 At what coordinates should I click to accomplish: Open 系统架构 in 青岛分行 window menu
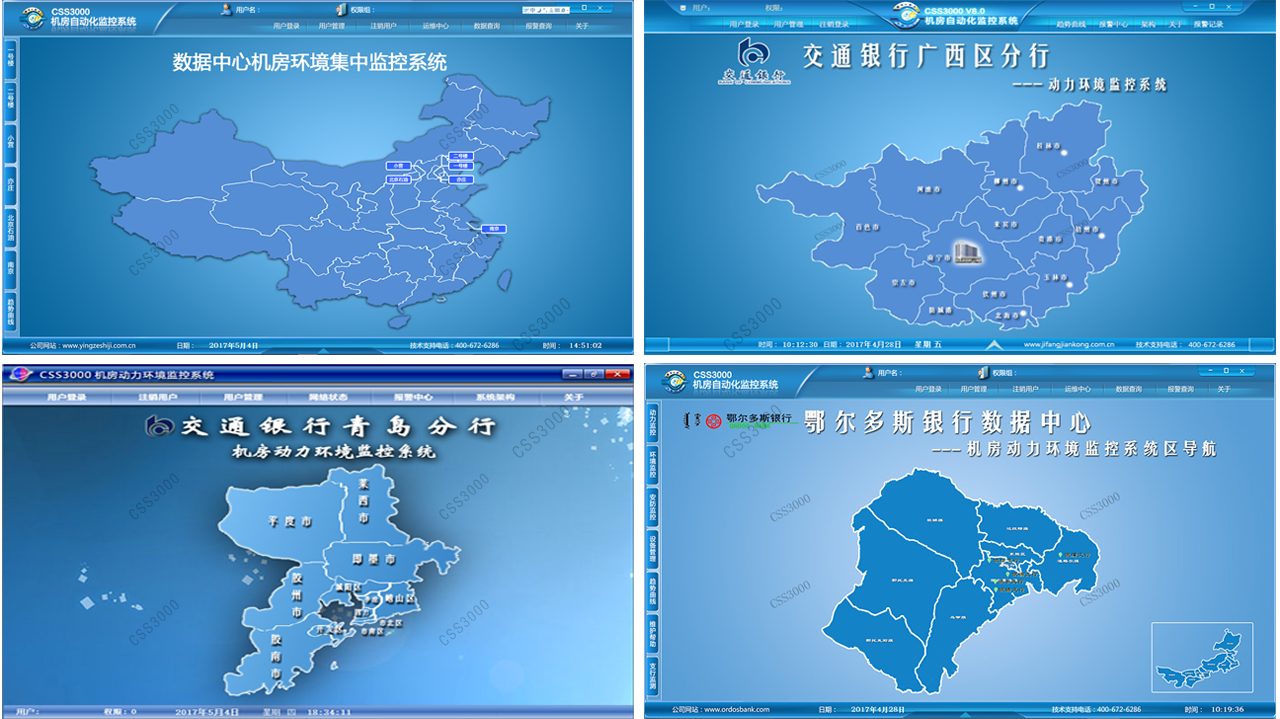click(495, 397)
